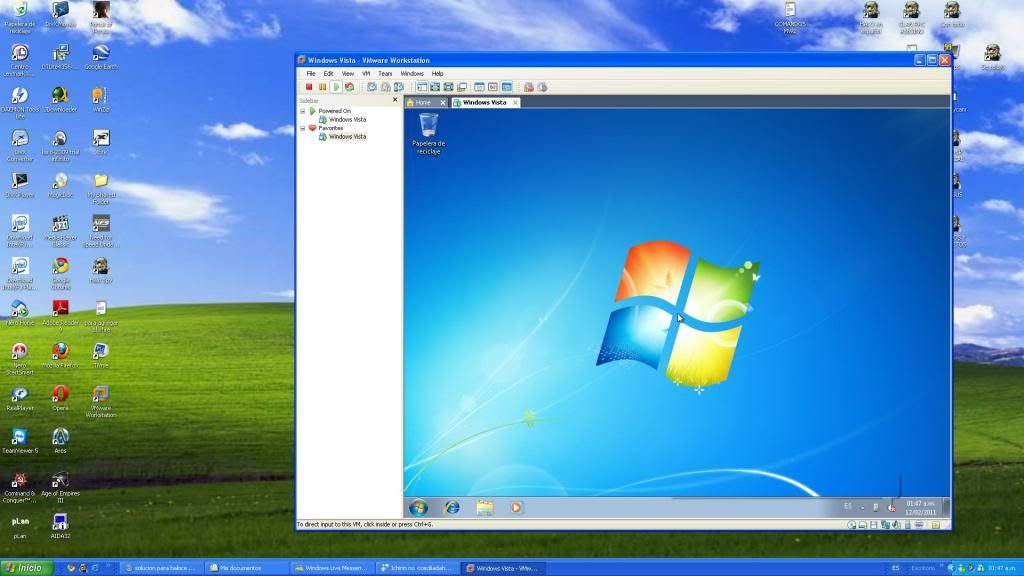Open Age of Empires III desktop shortcut
Viewport: 1024px width, 576px height.
[61, 487]
